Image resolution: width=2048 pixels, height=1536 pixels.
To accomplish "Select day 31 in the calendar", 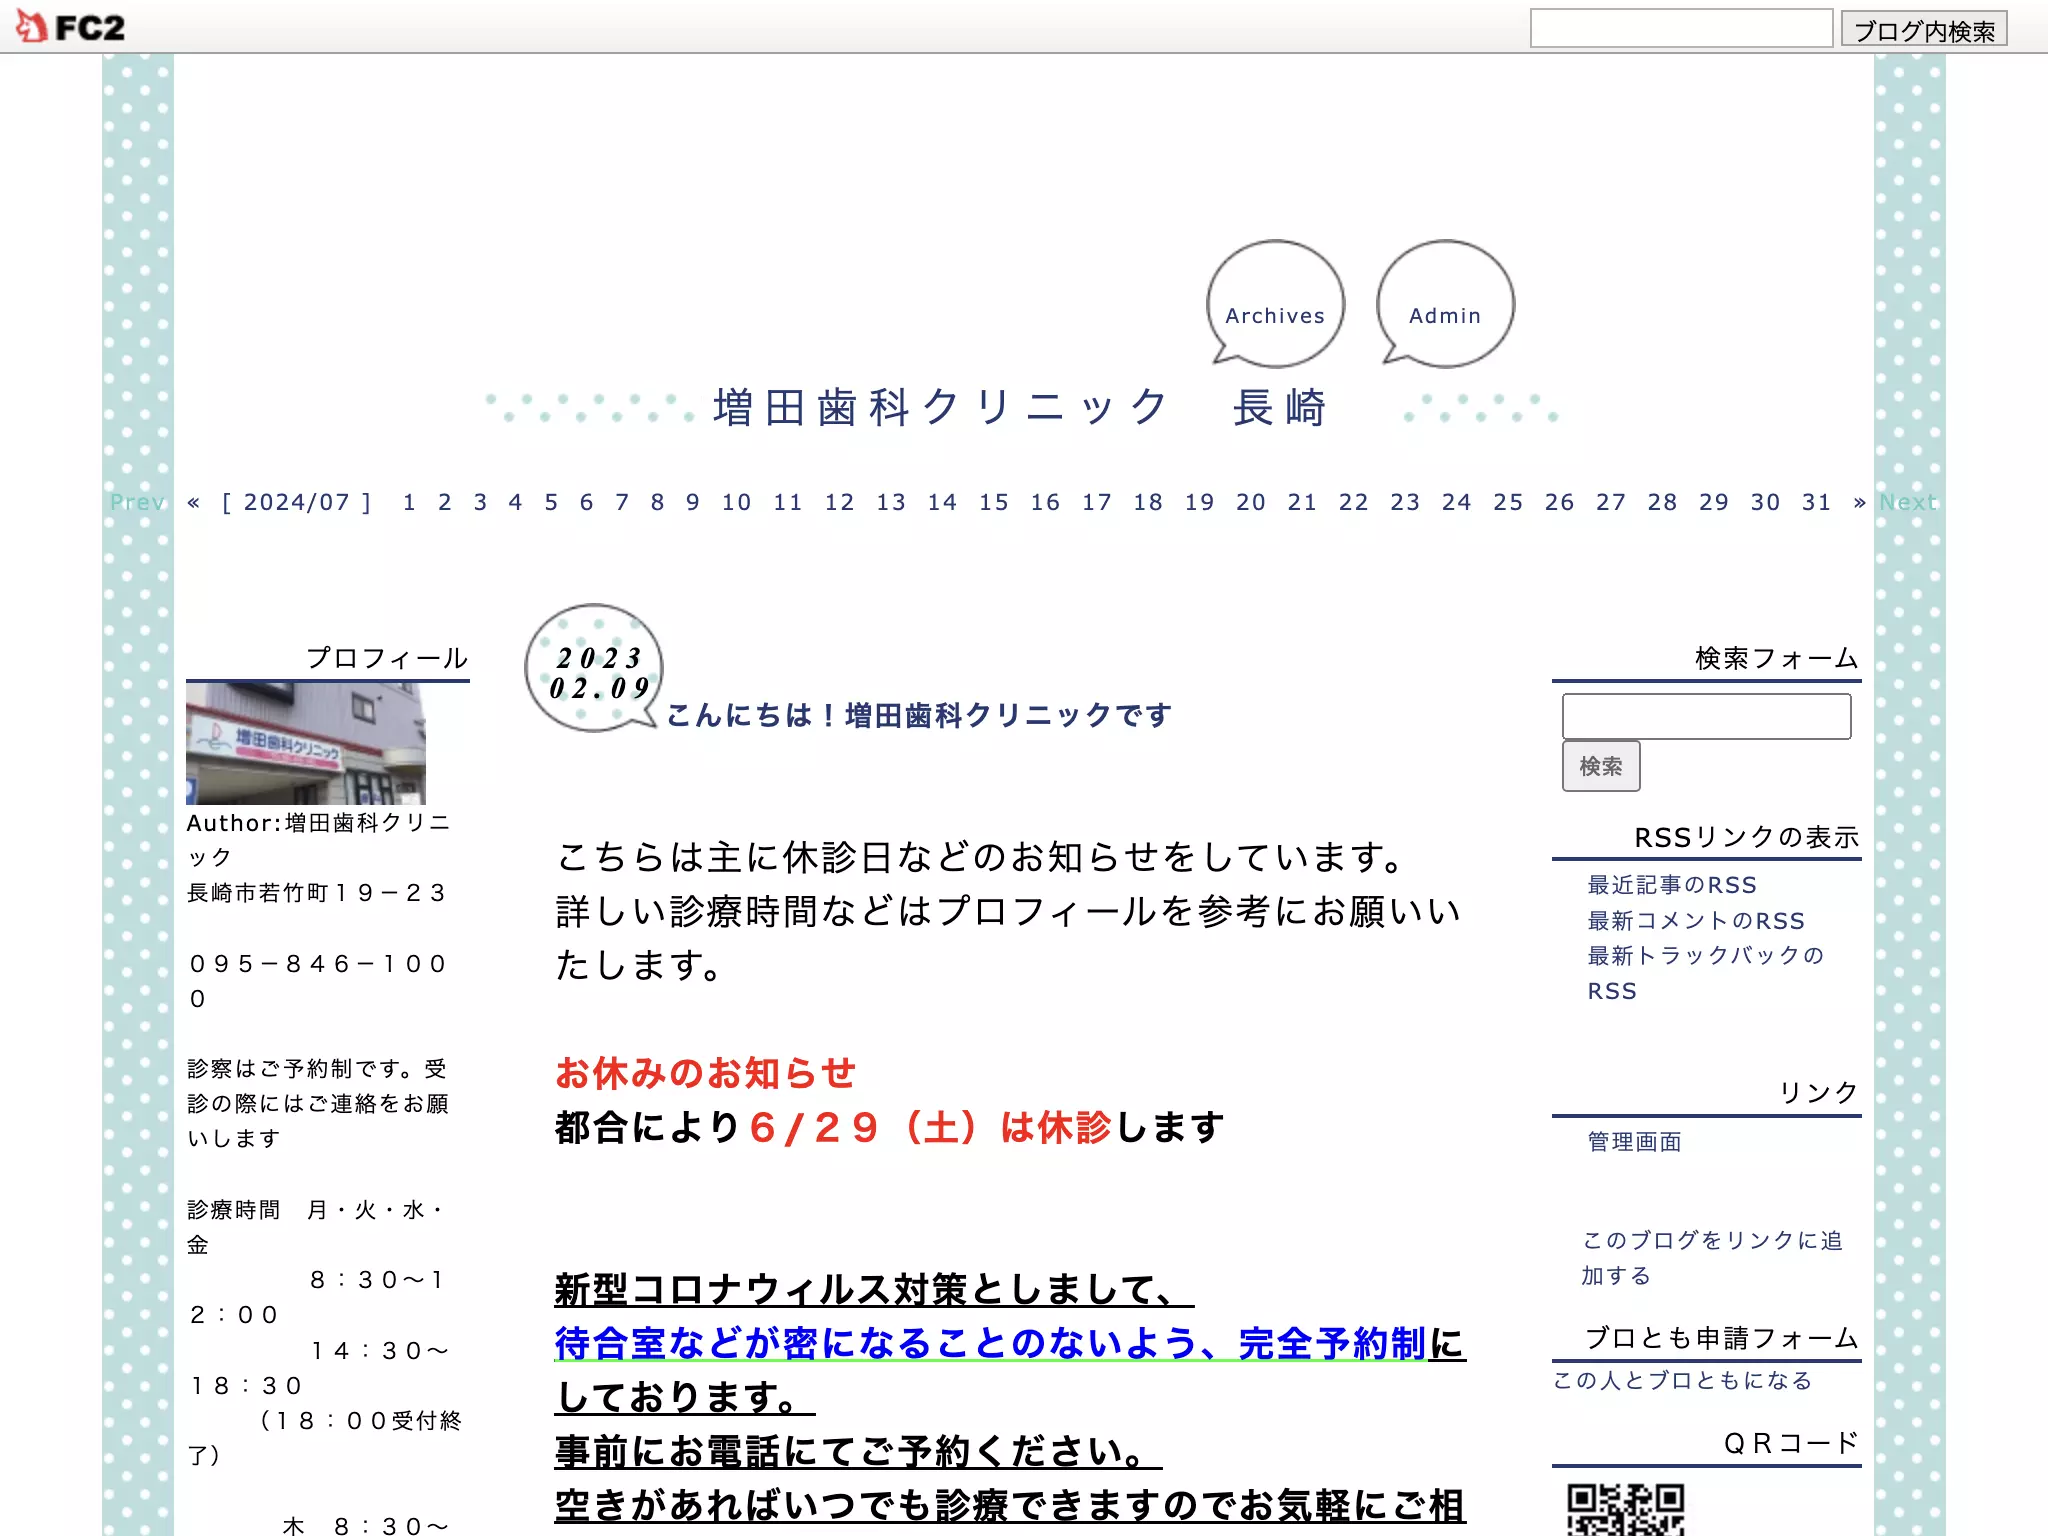I will pyautogui.click(x=1817, y=502).
